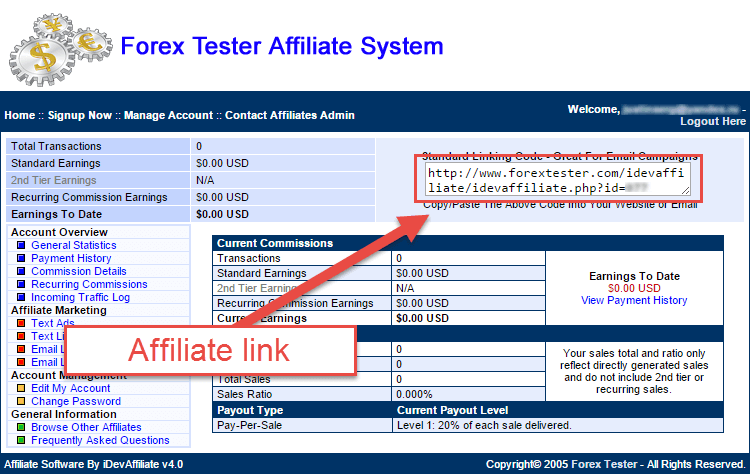Open the Payment History sidebar link
This screenshot has height=475, width=750.
pos(71,258)
